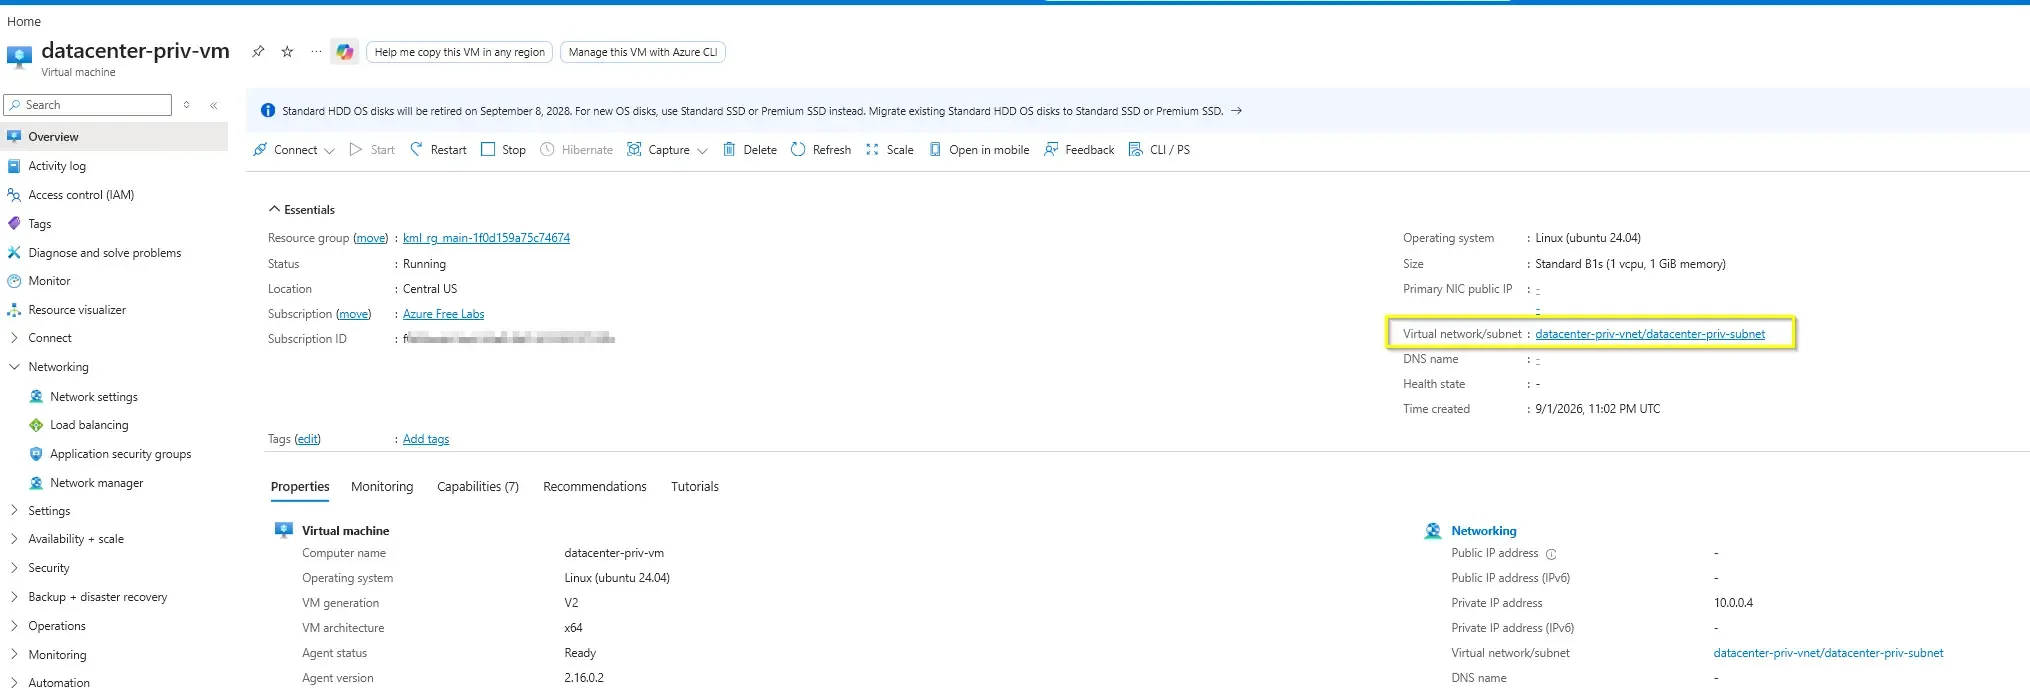Click the Start toolbar button
The image size is (2030, 694).
pos(372,150)
